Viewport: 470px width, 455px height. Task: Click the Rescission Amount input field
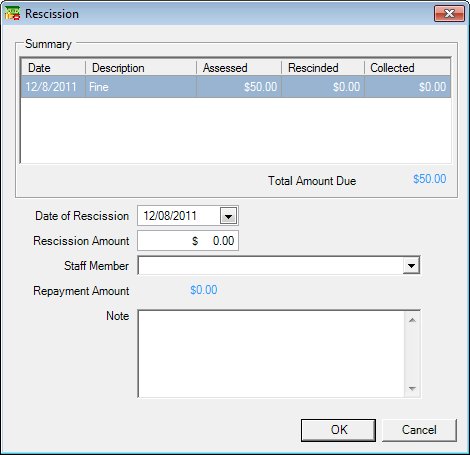pos(188,240)
